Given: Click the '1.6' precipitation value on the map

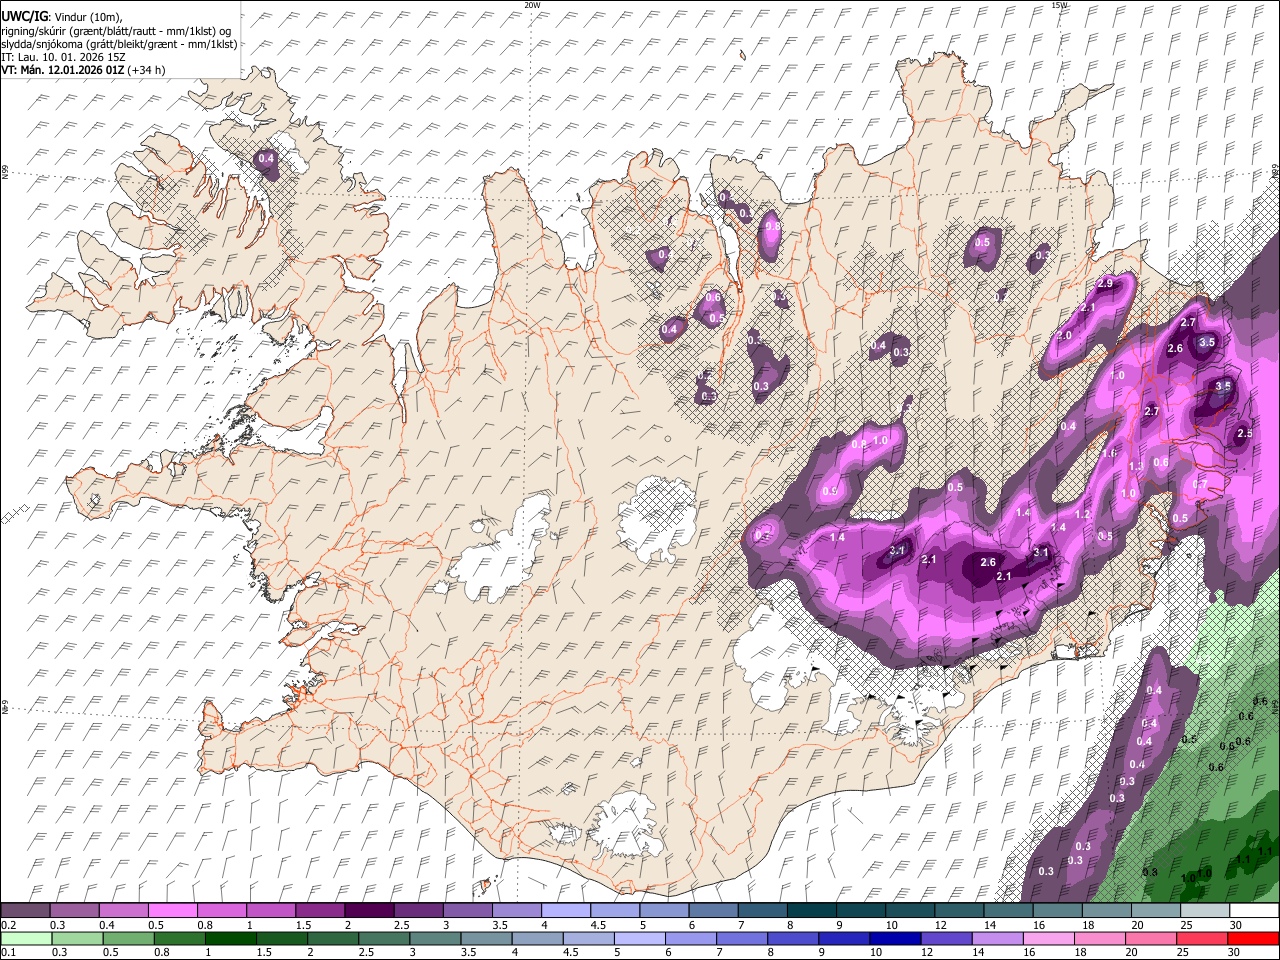Looking at the screenshot, I should point(1109,453).
